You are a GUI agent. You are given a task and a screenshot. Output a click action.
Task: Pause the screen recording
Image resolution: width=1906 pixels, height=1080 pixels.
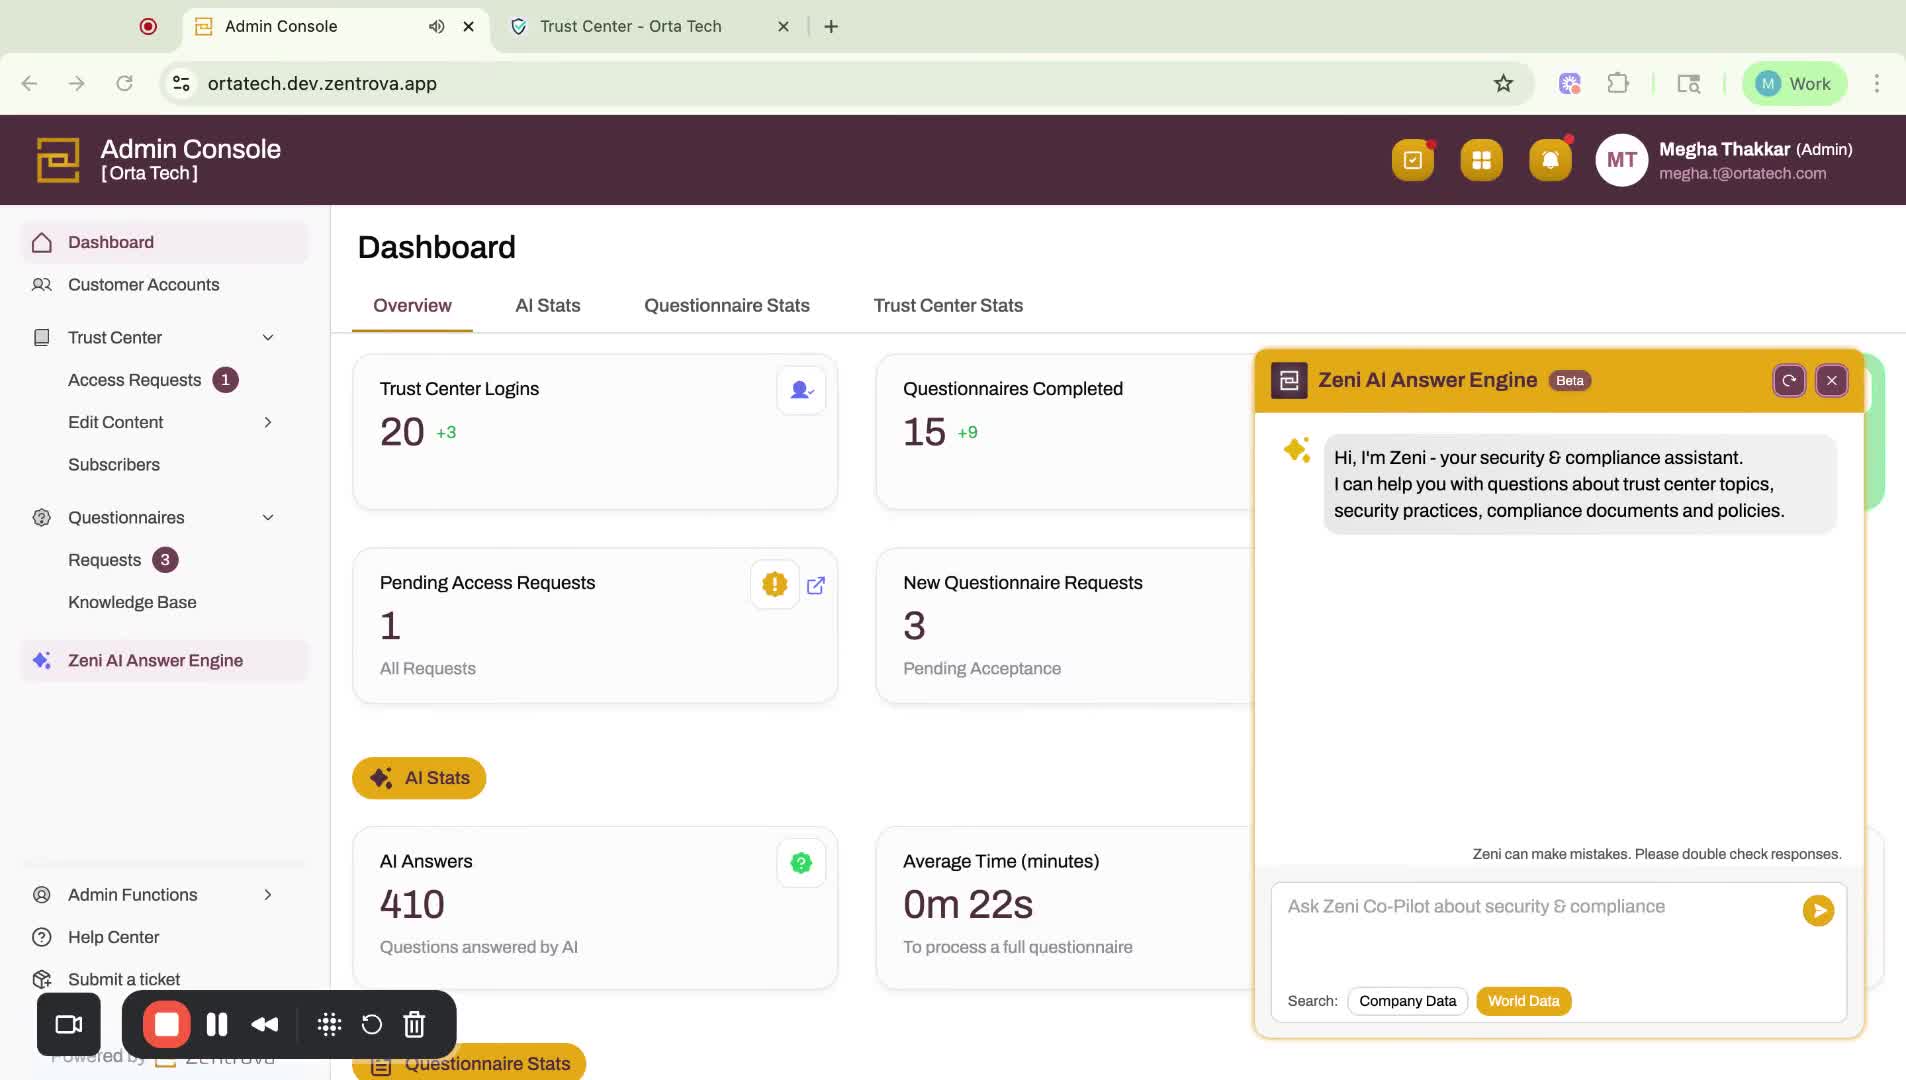click(217, 1024)
